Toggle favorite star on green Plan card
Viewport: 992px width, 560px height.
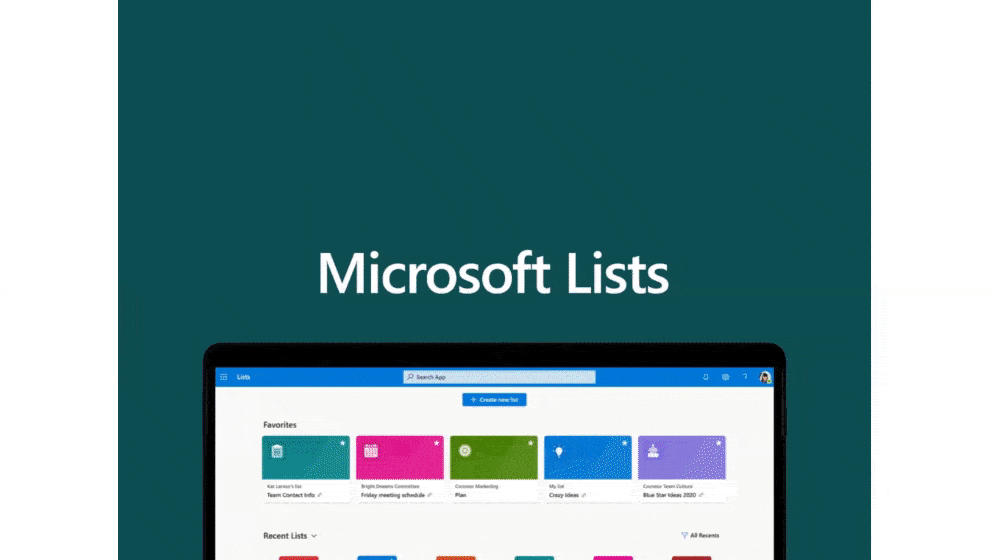click(530, 442)
